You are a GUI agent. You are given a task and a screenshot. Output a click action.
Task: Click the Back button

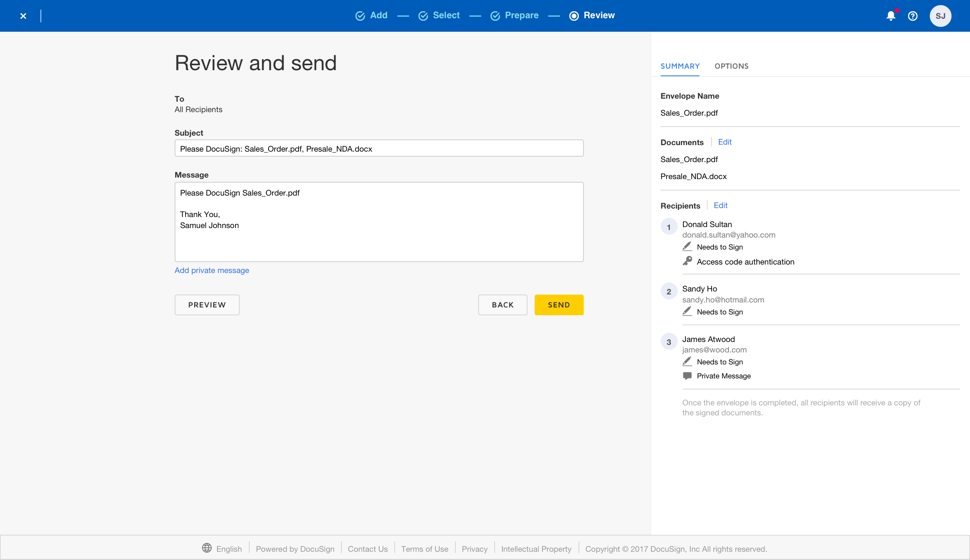click(502, 304)
